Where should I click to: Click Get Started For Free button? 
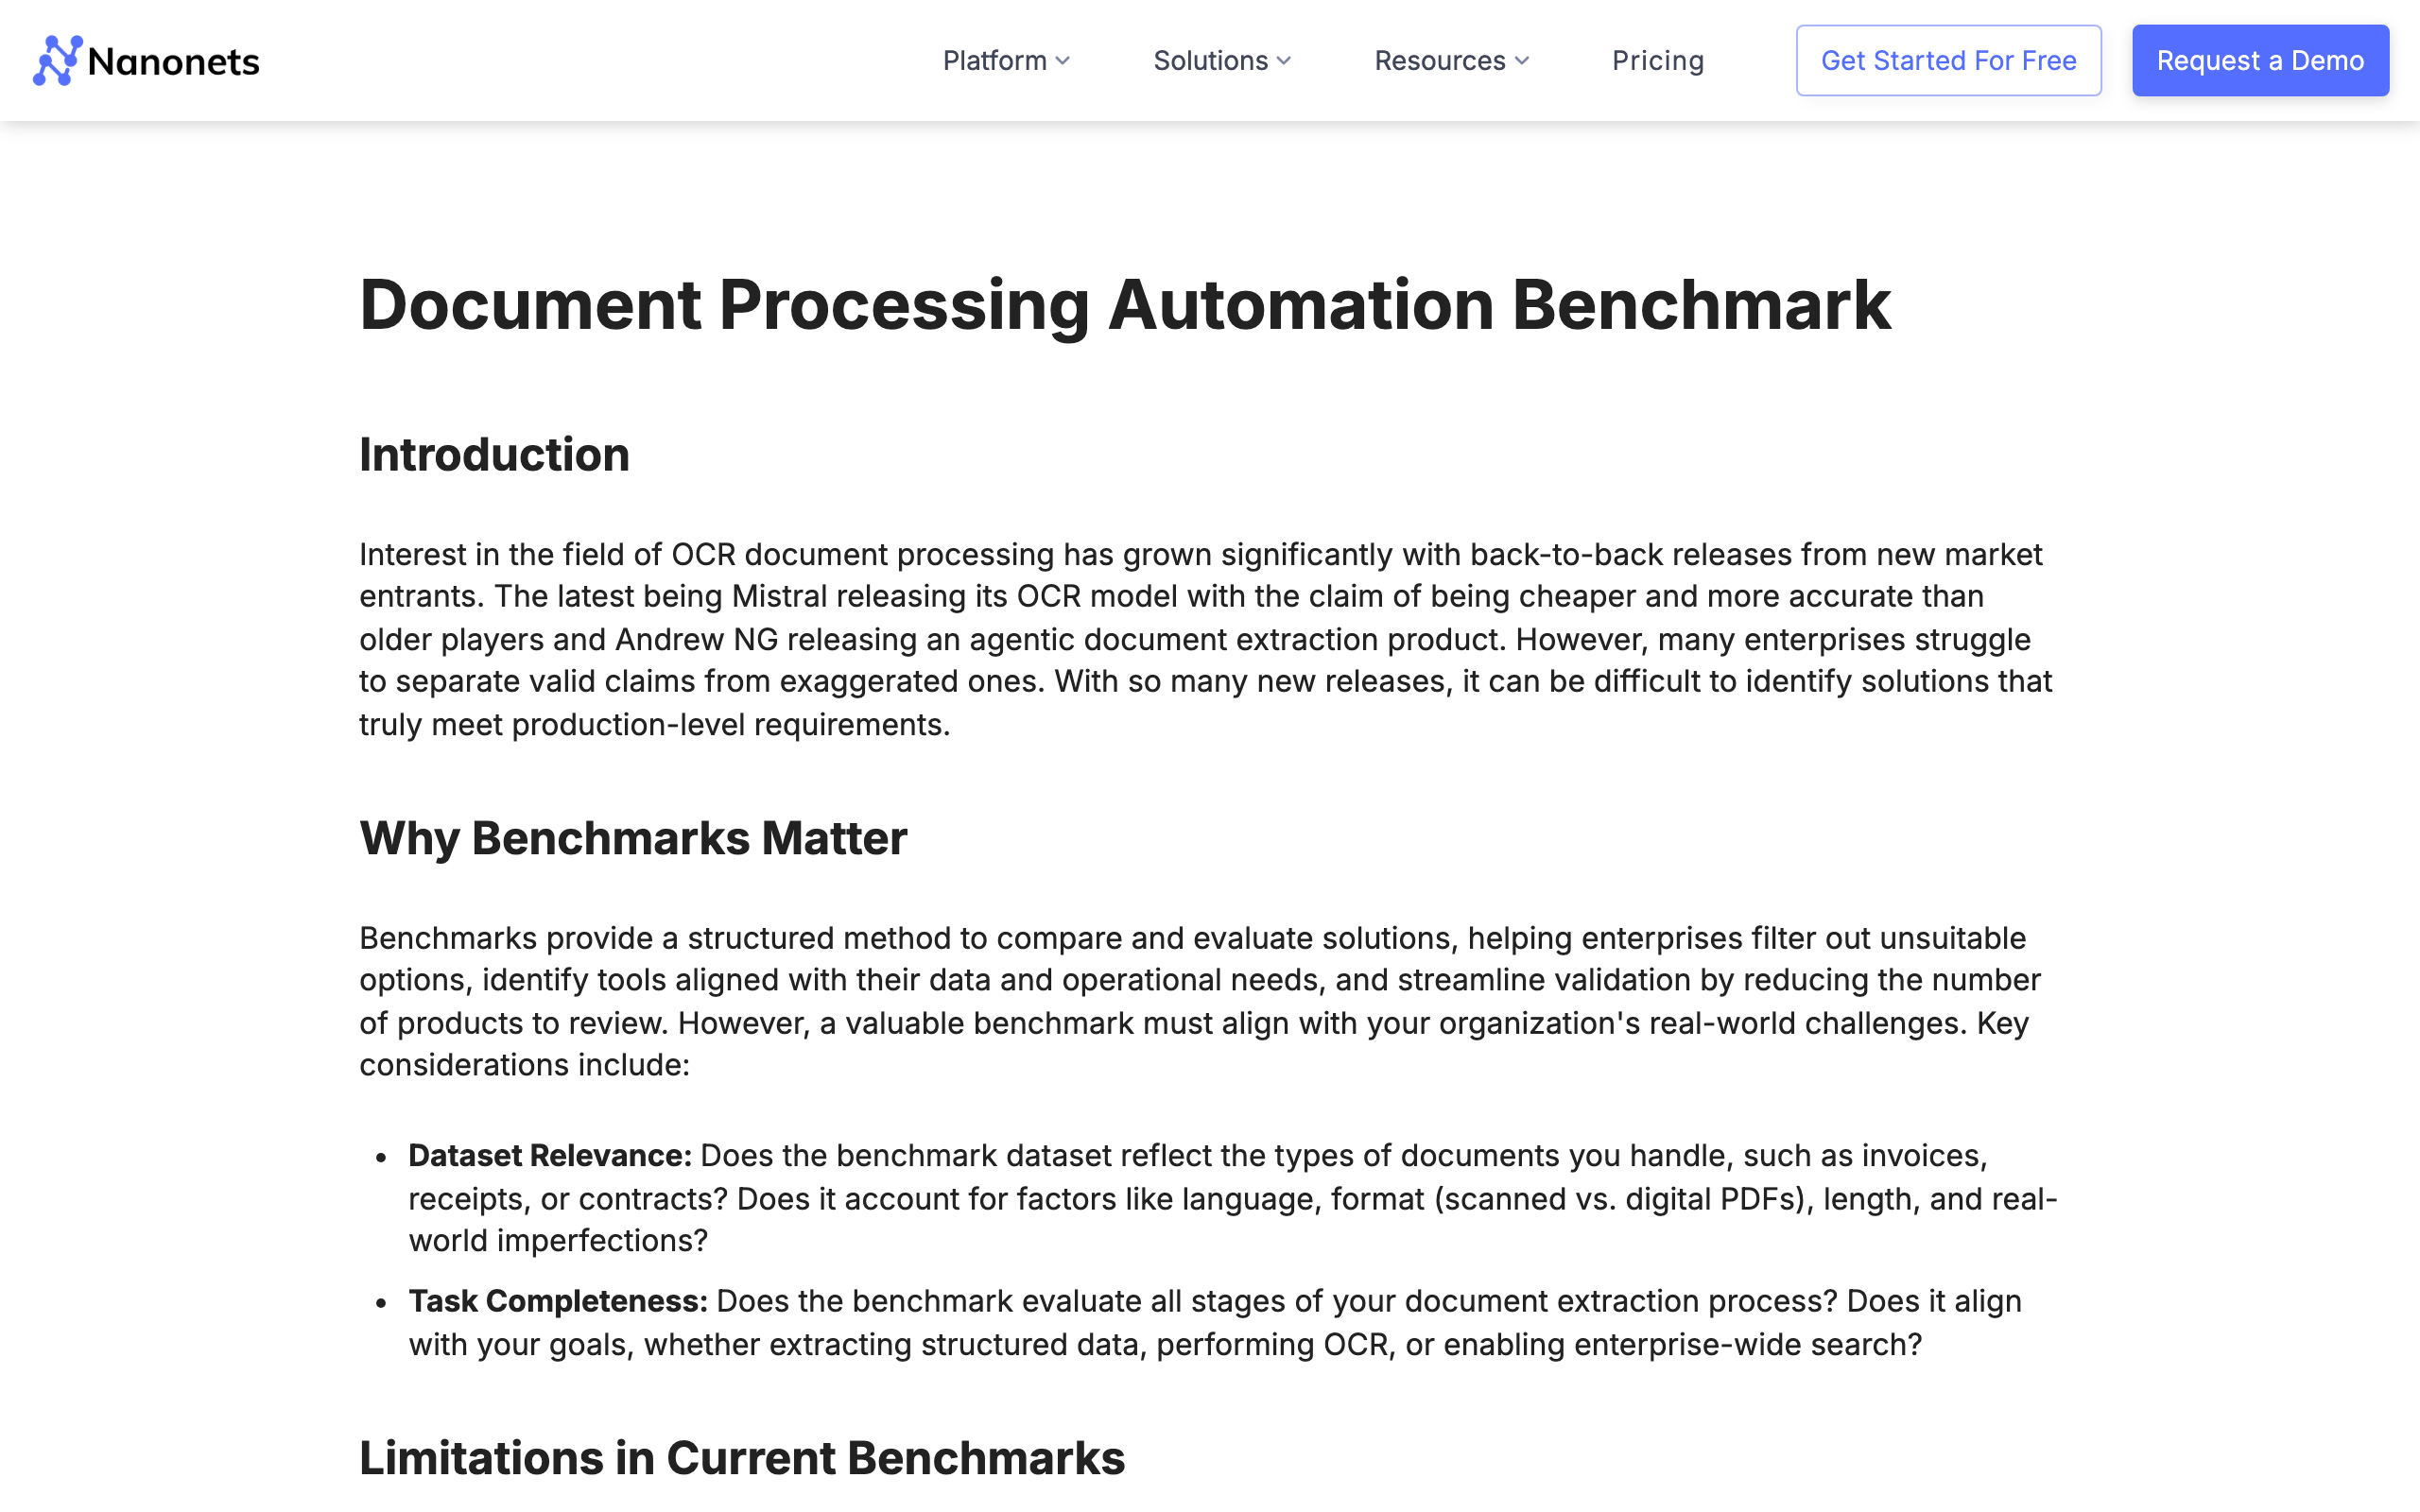[x=1947, y=61]
